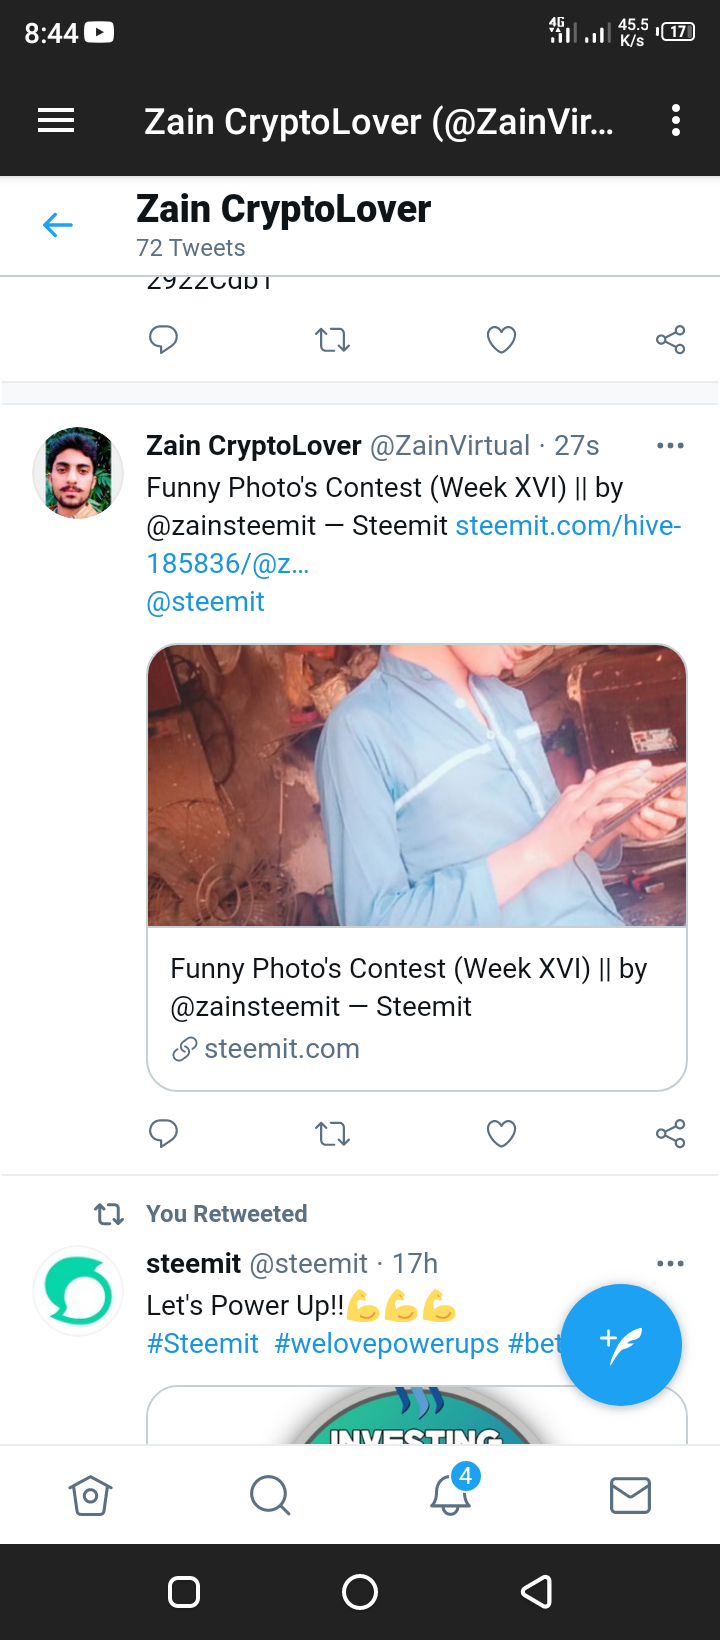Image resolution: width=720 pixels, height=1640 pixels.
Task: Reply to the Funny Photo's Contest tweet
Action: 163,1133
